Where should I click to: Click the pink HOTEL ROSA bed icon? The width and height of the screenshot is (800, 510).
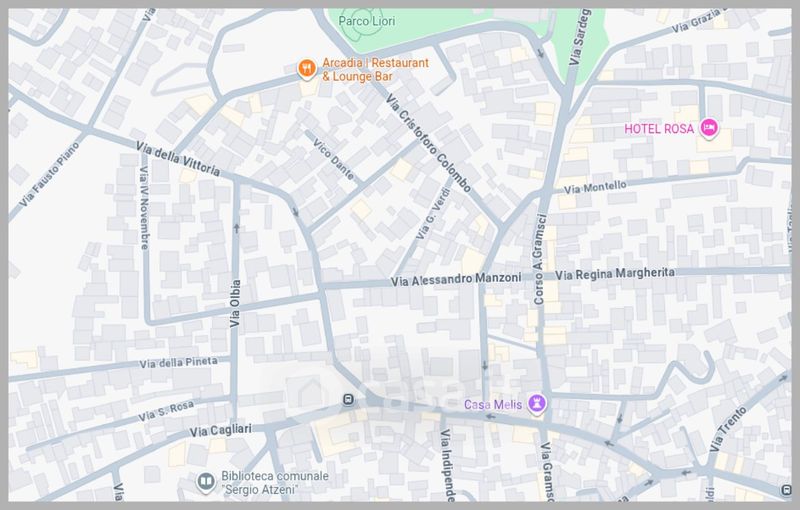pyautogui.click(x=709, y=127)
